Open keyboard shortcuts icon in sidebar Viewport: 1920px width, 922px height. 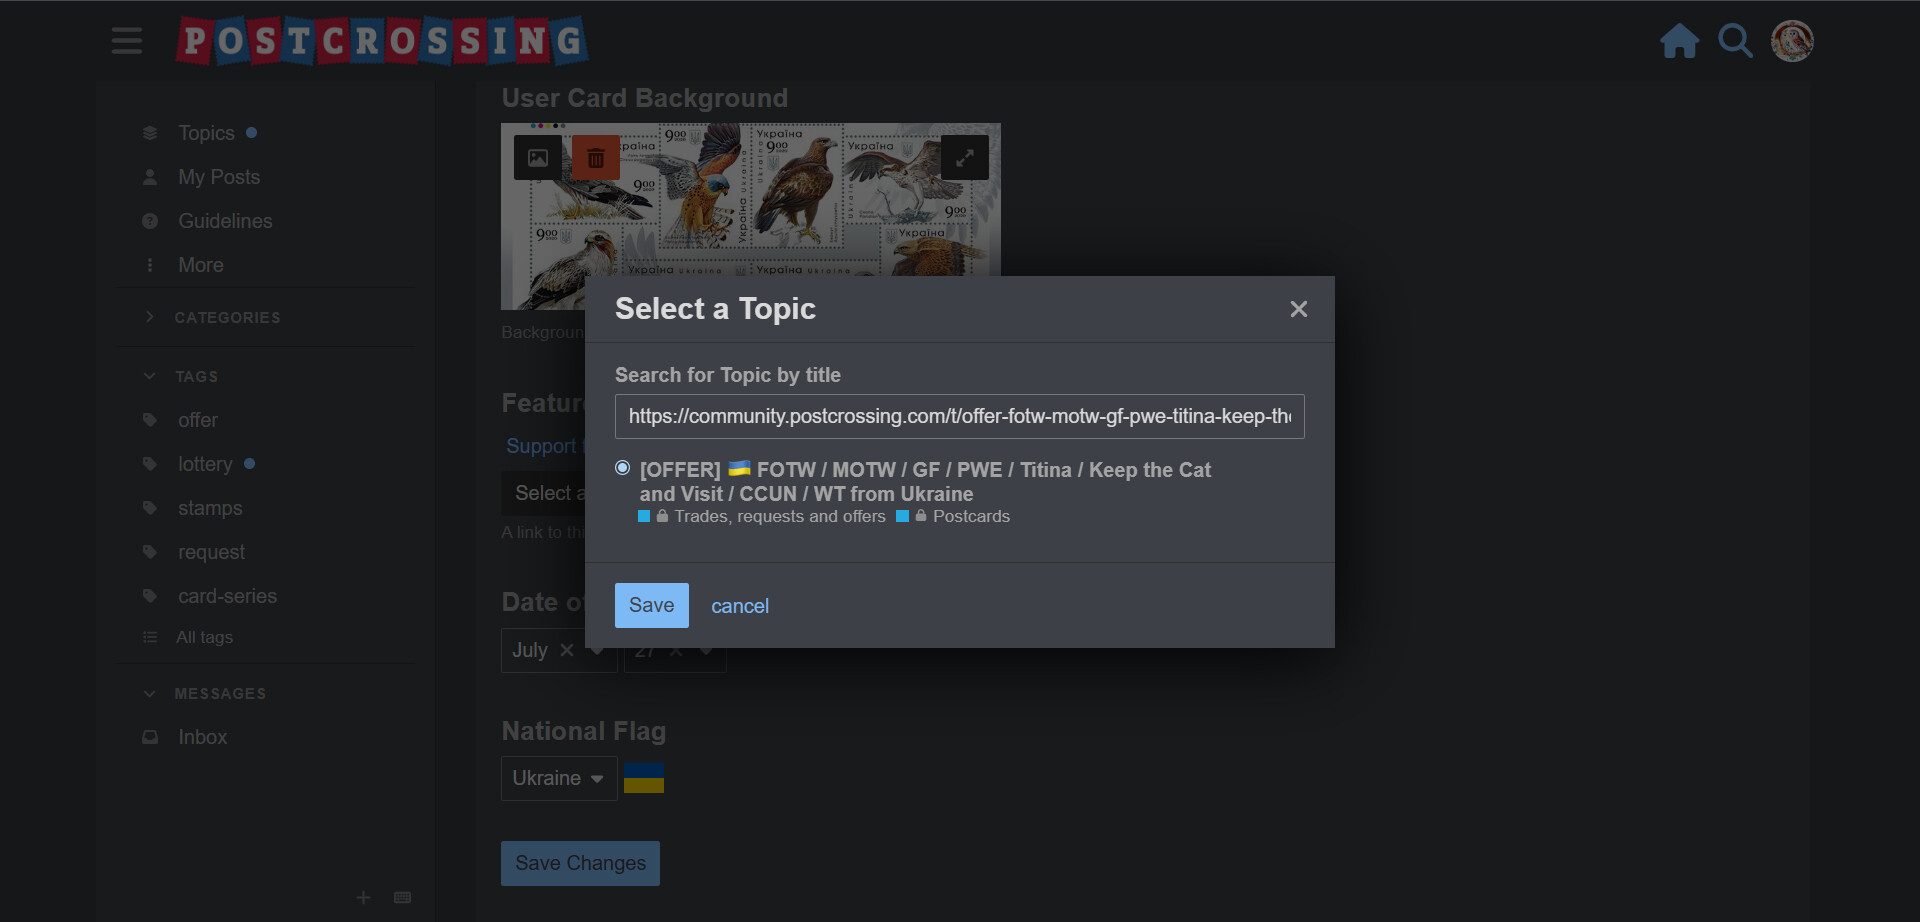403,897
